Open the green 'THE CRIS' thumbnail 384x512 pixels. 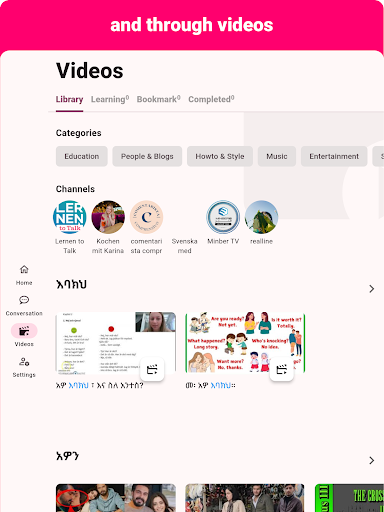point(349,498)
